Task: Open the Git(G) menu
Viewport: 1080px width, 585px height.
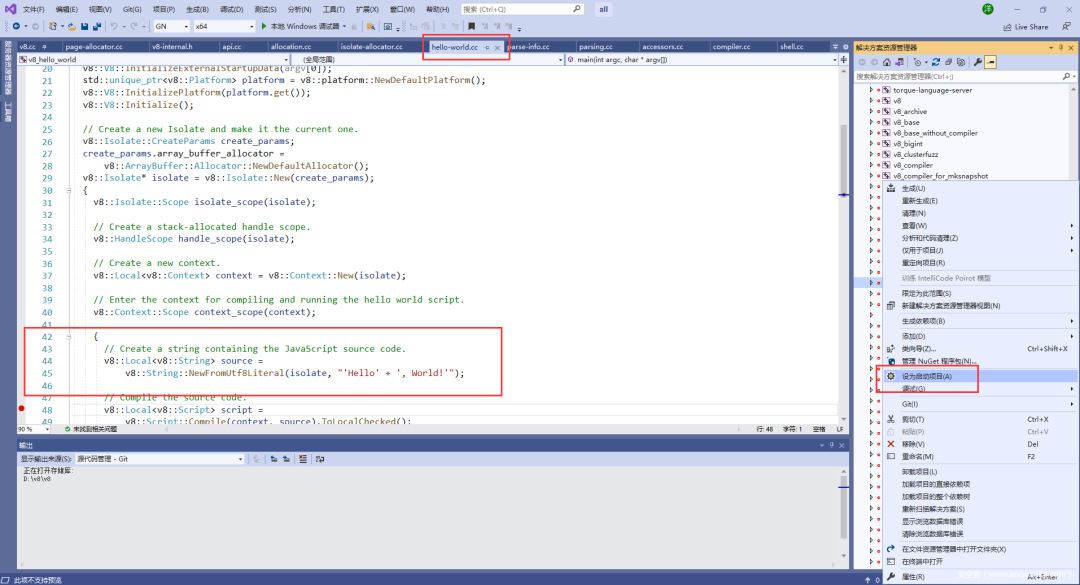Action: click(x=132, y=9)
